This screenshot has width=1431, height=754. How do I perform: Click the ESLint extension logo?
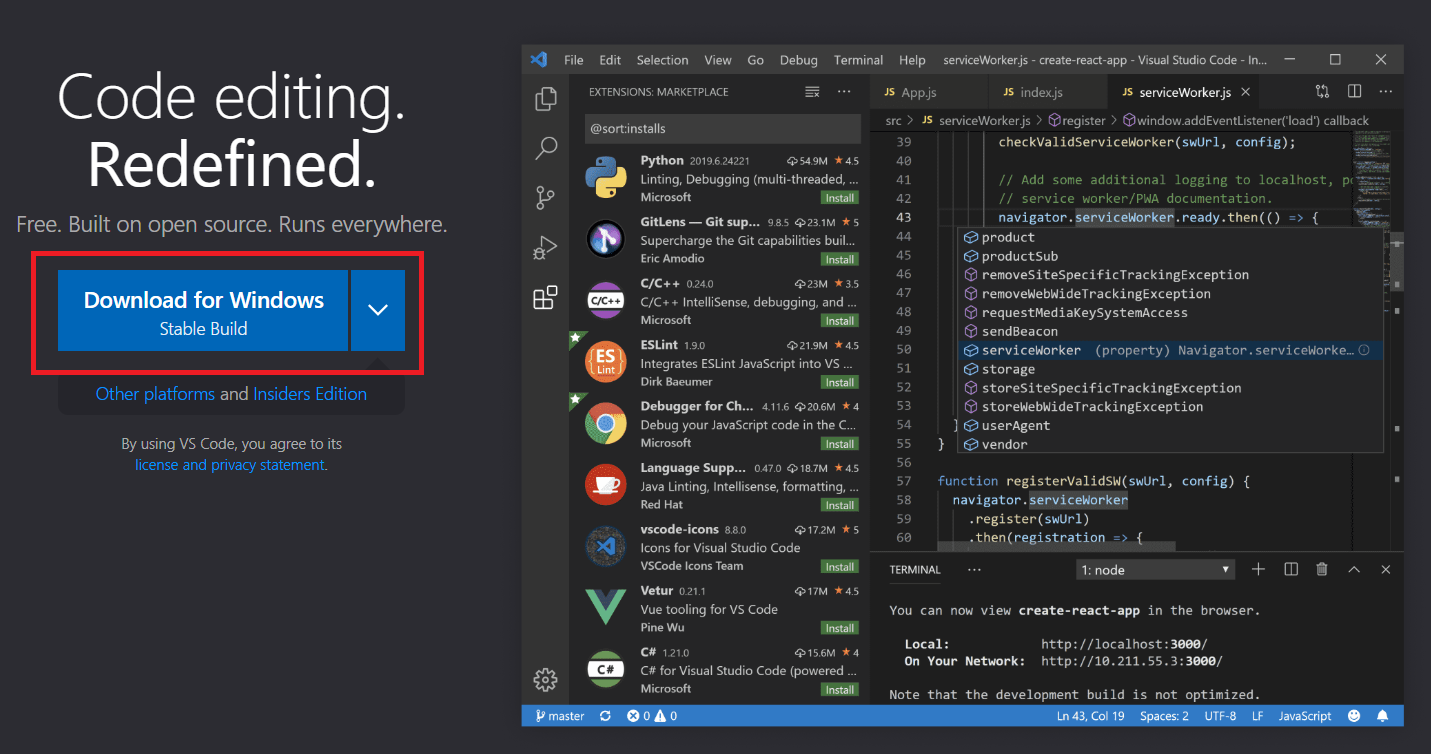[x=605, y=363]
